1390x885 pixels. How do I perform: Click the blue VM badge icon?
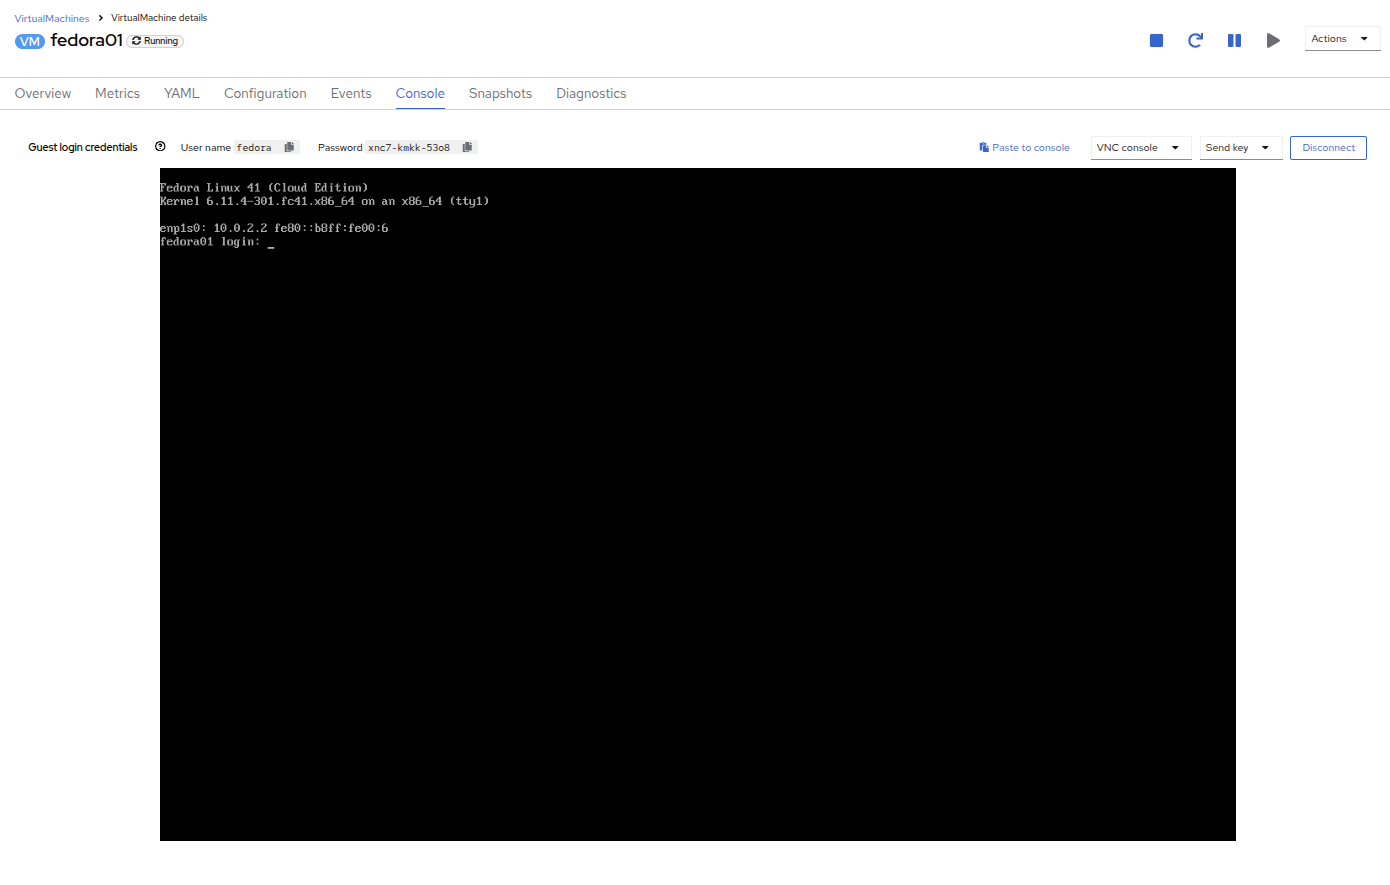pos(30,41)
